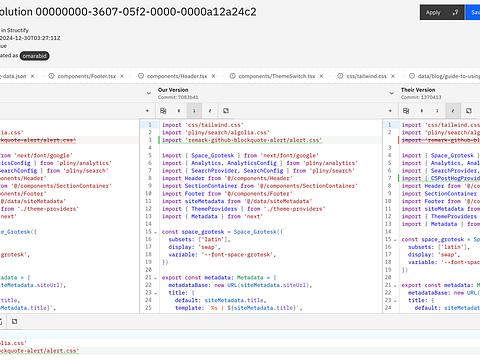Click the ThemeProviders import line in Our Version
Image resolution: width=480 pixels, height=360 pixels.
[x=243, y=209]
